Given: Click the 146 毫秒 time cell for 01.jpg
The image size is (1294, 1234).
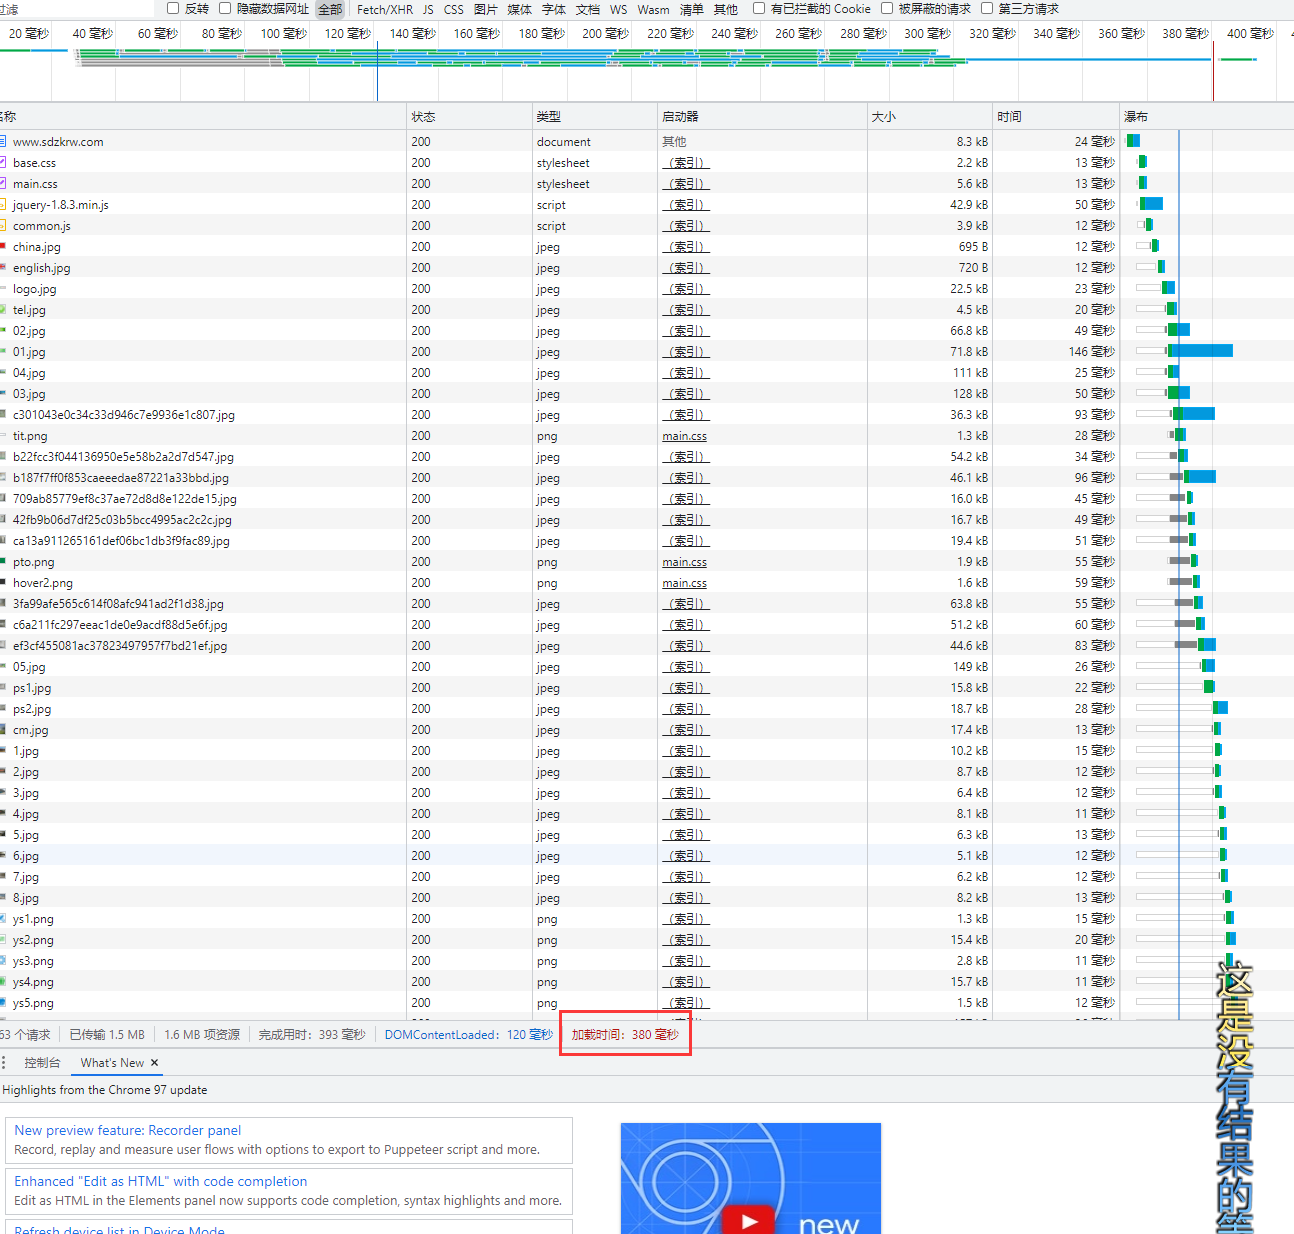Looking at the screenshot, I should click(x=1091, y=352).
